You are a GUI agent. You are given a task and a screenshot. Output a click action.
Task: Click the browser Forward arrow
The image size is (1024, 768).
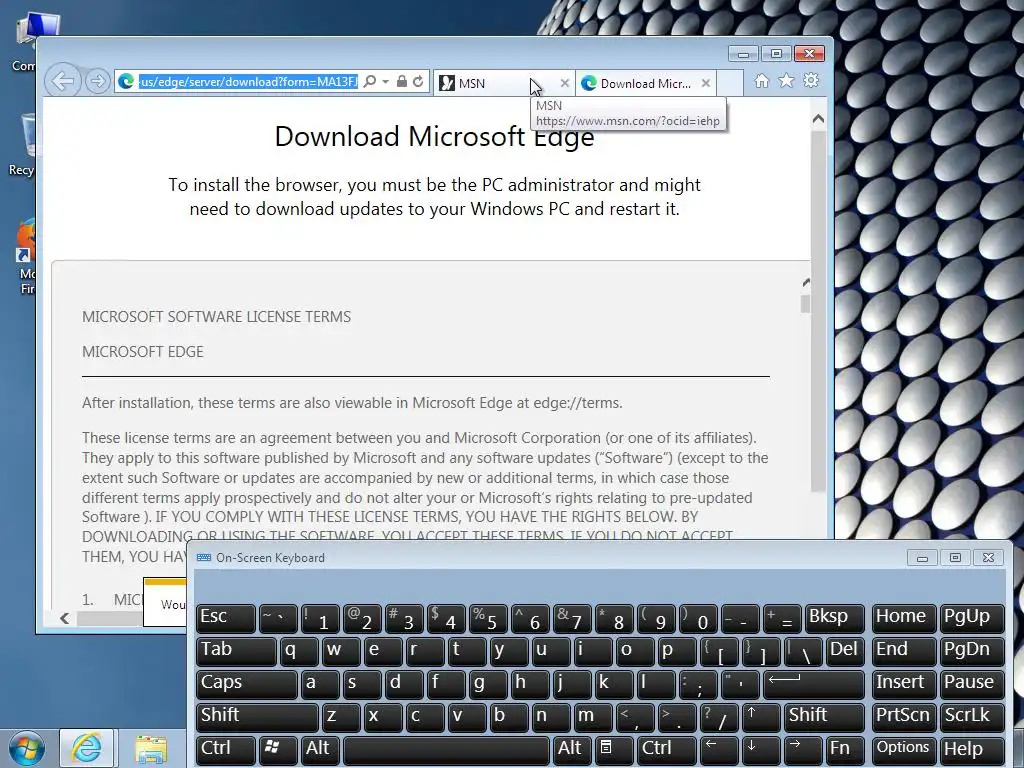tap(97, 81)
